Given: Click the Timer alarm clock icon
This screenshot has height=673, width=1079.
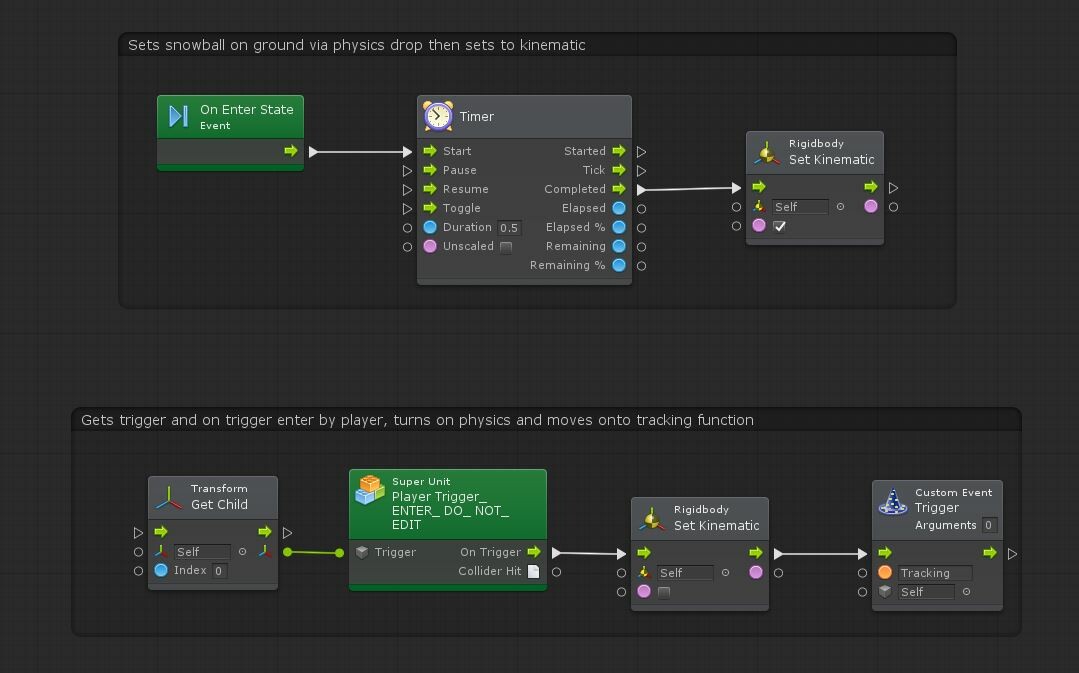Looking at the screenshot, I should click(x=438, y=116).
